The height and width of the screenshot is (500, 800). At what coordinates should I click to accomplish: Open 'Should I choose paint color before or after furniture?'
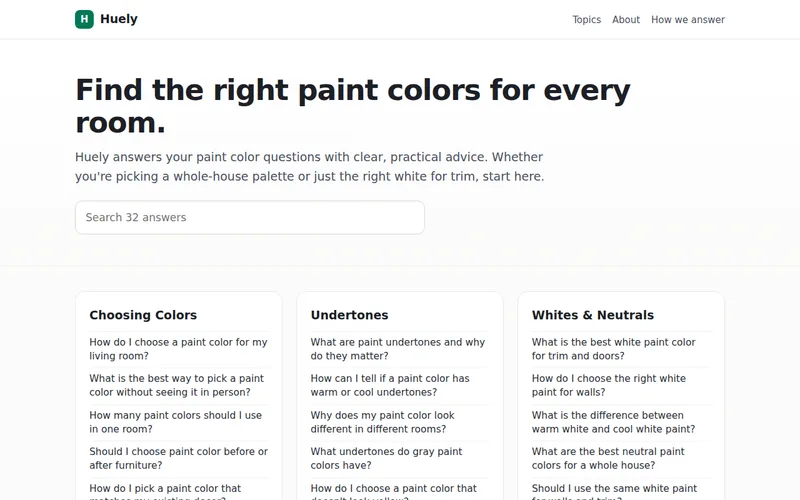(x=179, y=458)
